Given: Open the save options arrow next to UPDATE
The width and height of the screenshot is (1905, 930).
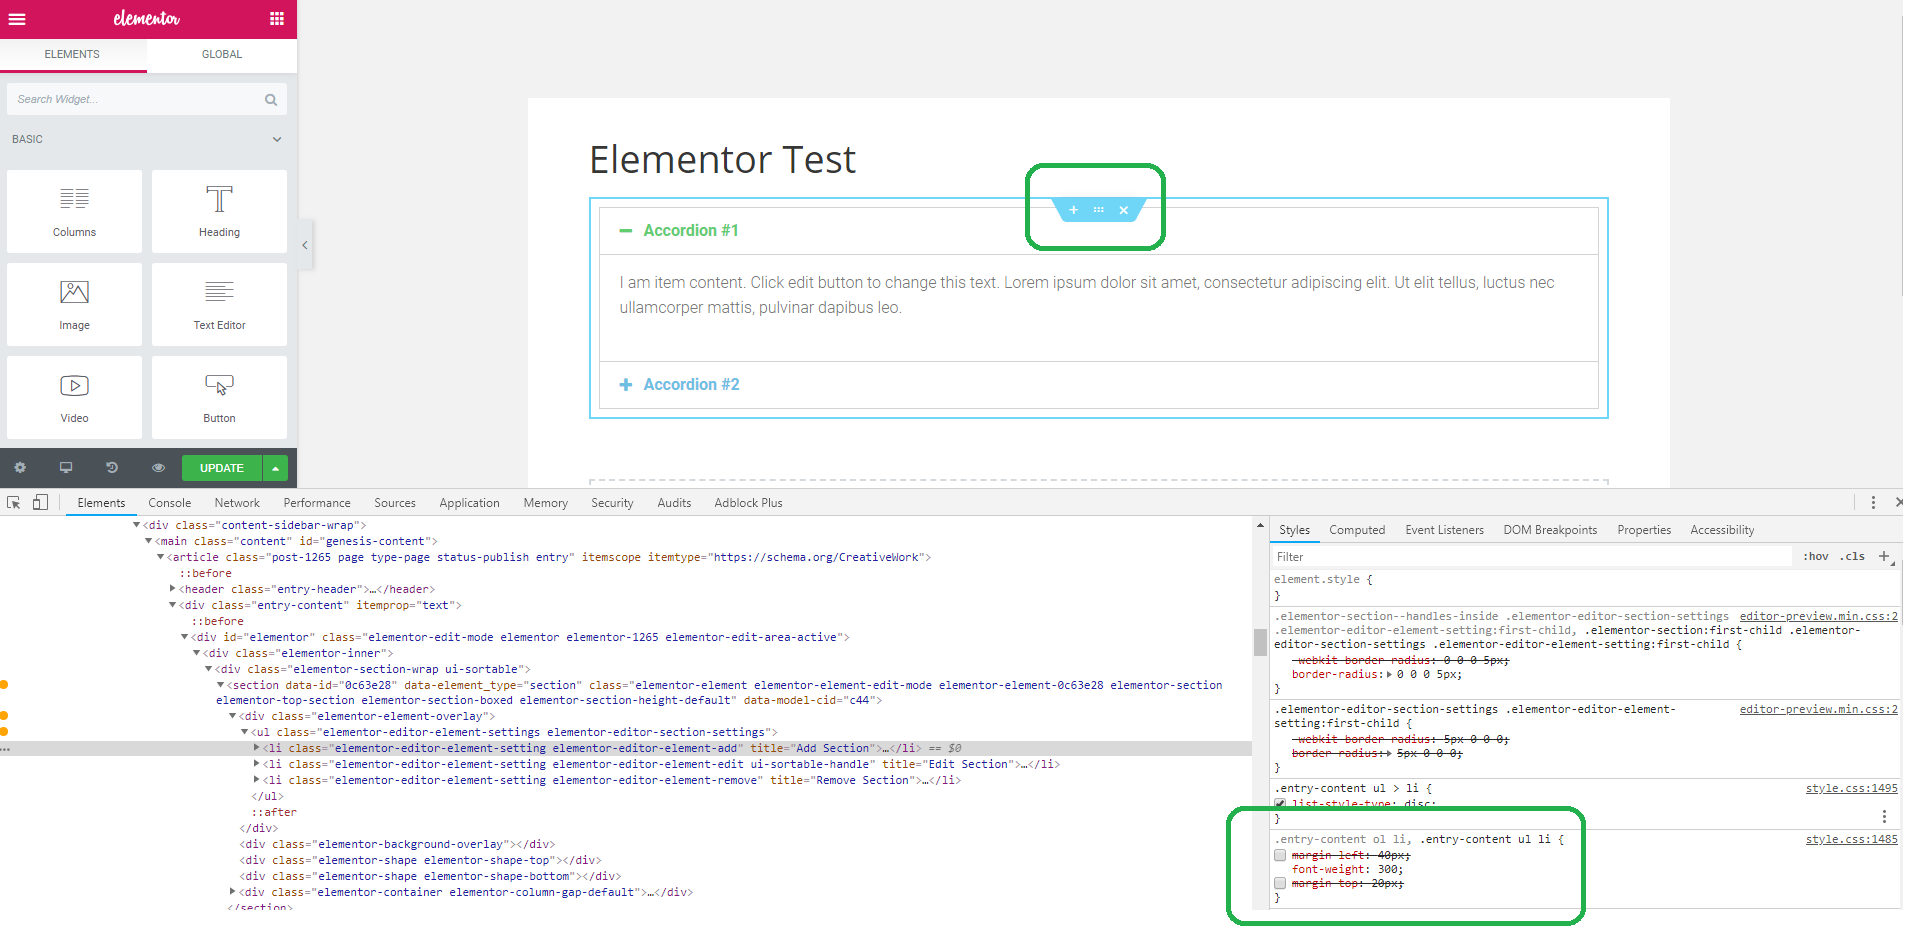Looking at the screenshot, I should click(275, 467).
